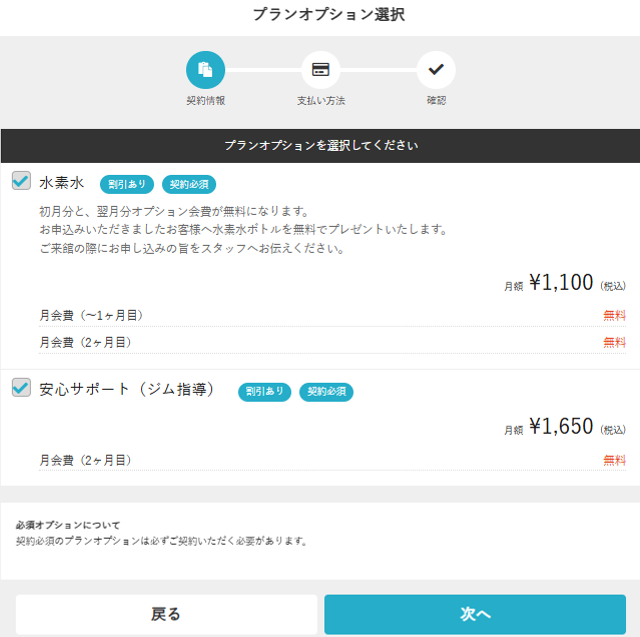Click the 契約必須 badge for 安心サポート

pyautogui.click(x=326, y=391)
